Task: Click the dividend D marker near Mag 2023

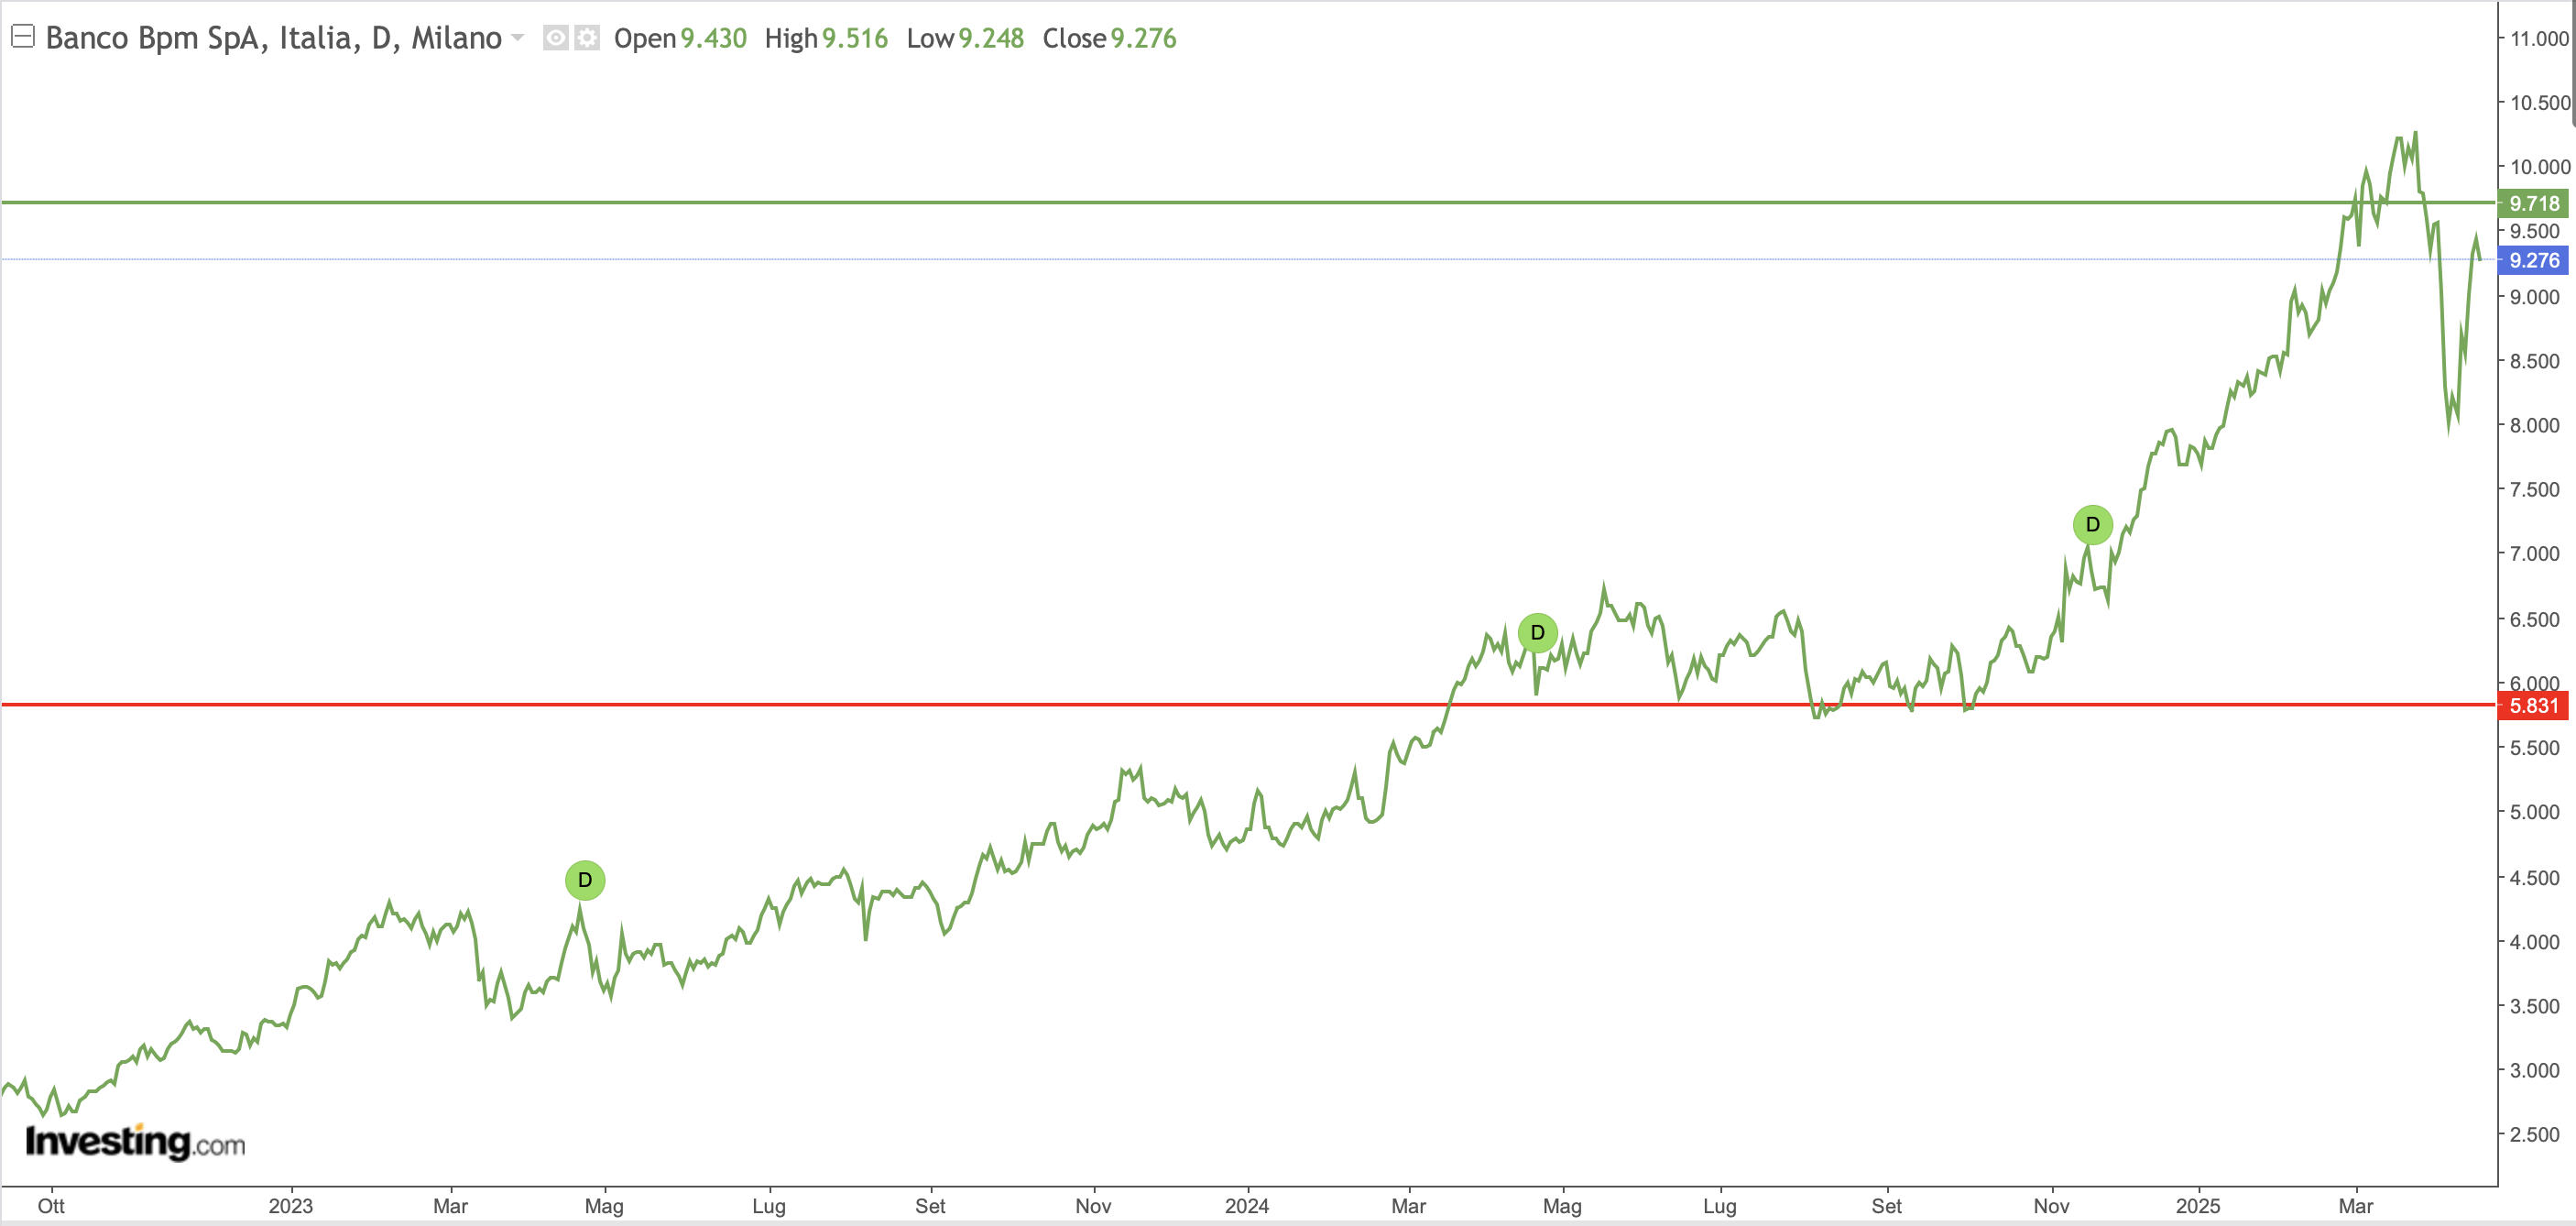Action: (585, 880)
